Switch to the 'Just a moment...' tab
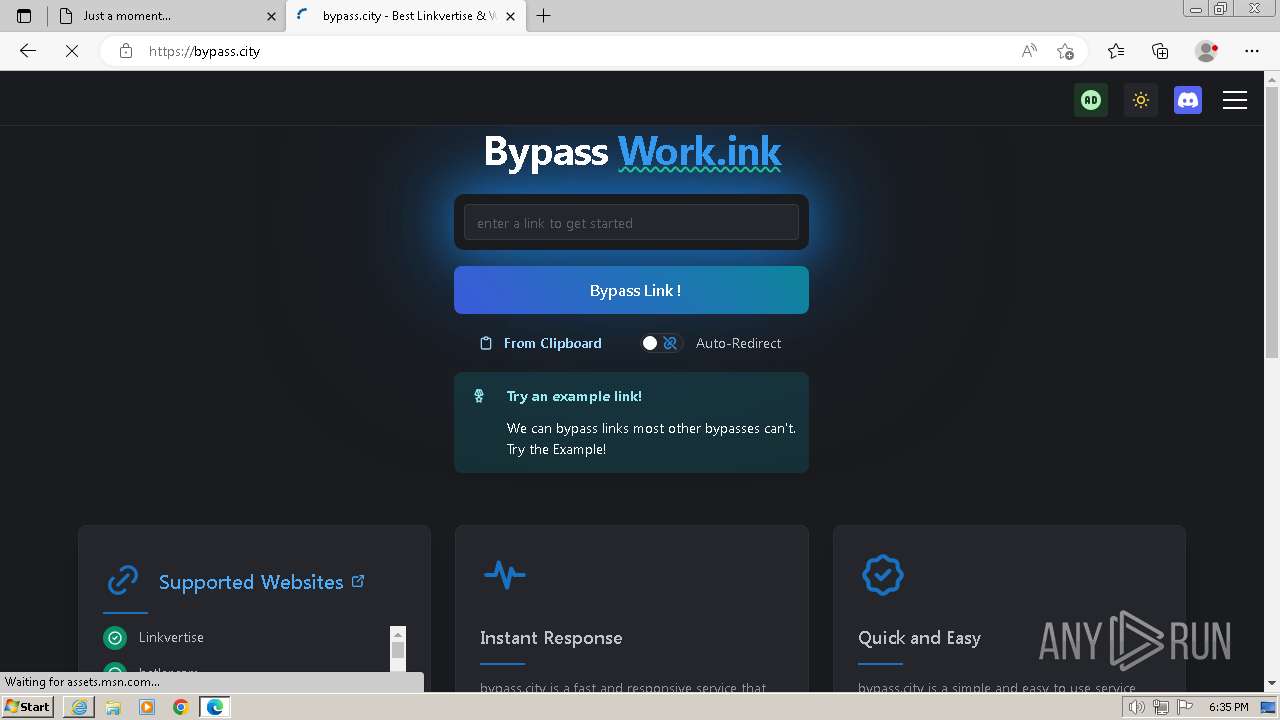Viewport: 1280px width, 720px height. (167, 16)
